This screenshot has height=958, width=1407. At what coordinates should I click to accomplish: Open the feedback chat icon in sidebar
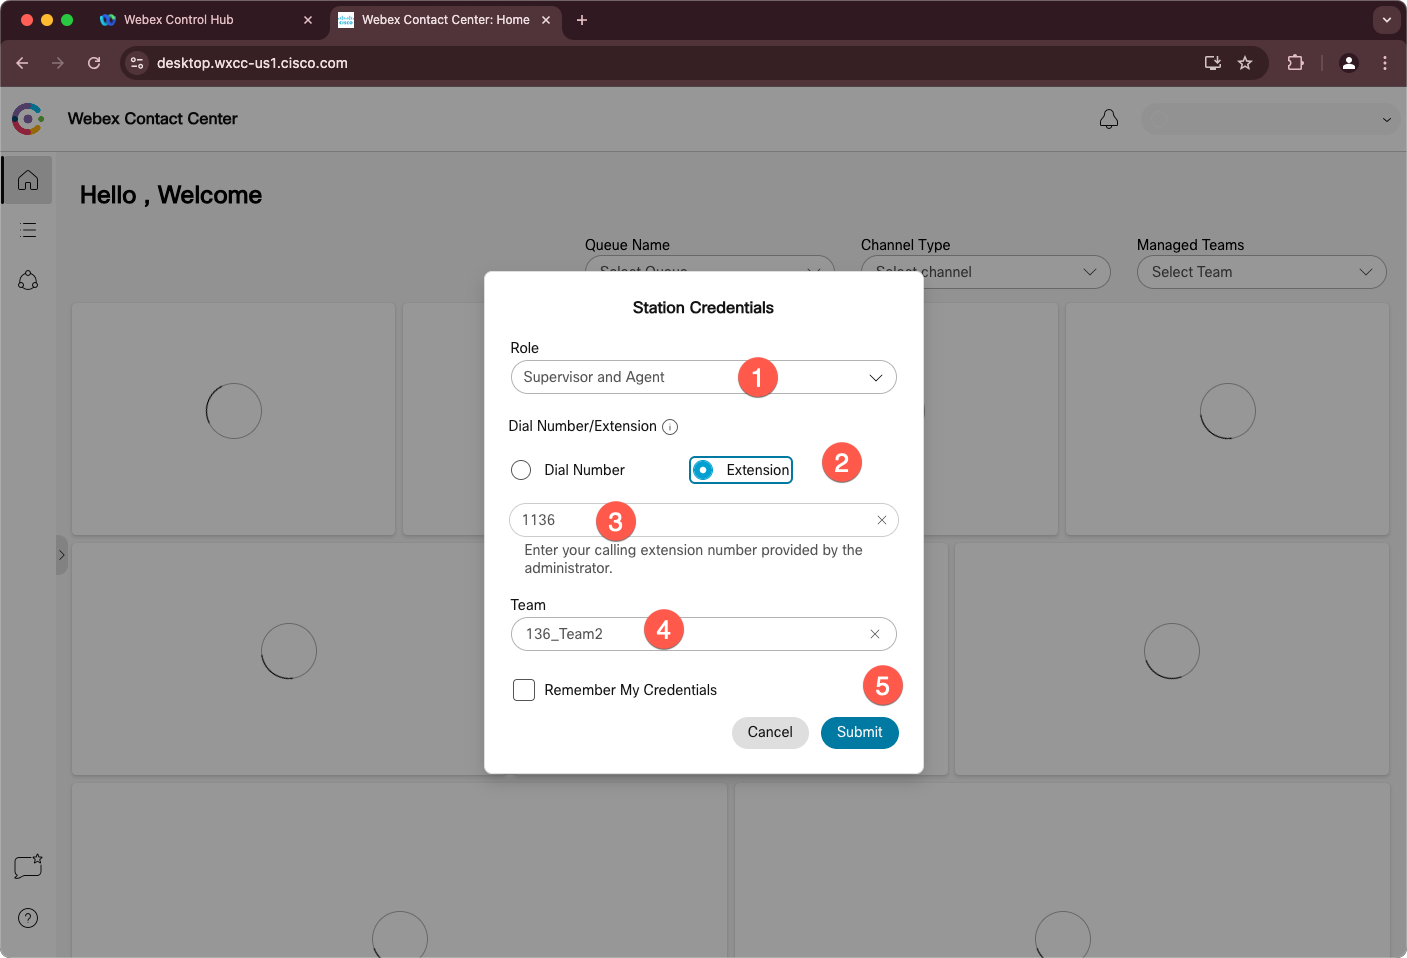coord(28,866)
